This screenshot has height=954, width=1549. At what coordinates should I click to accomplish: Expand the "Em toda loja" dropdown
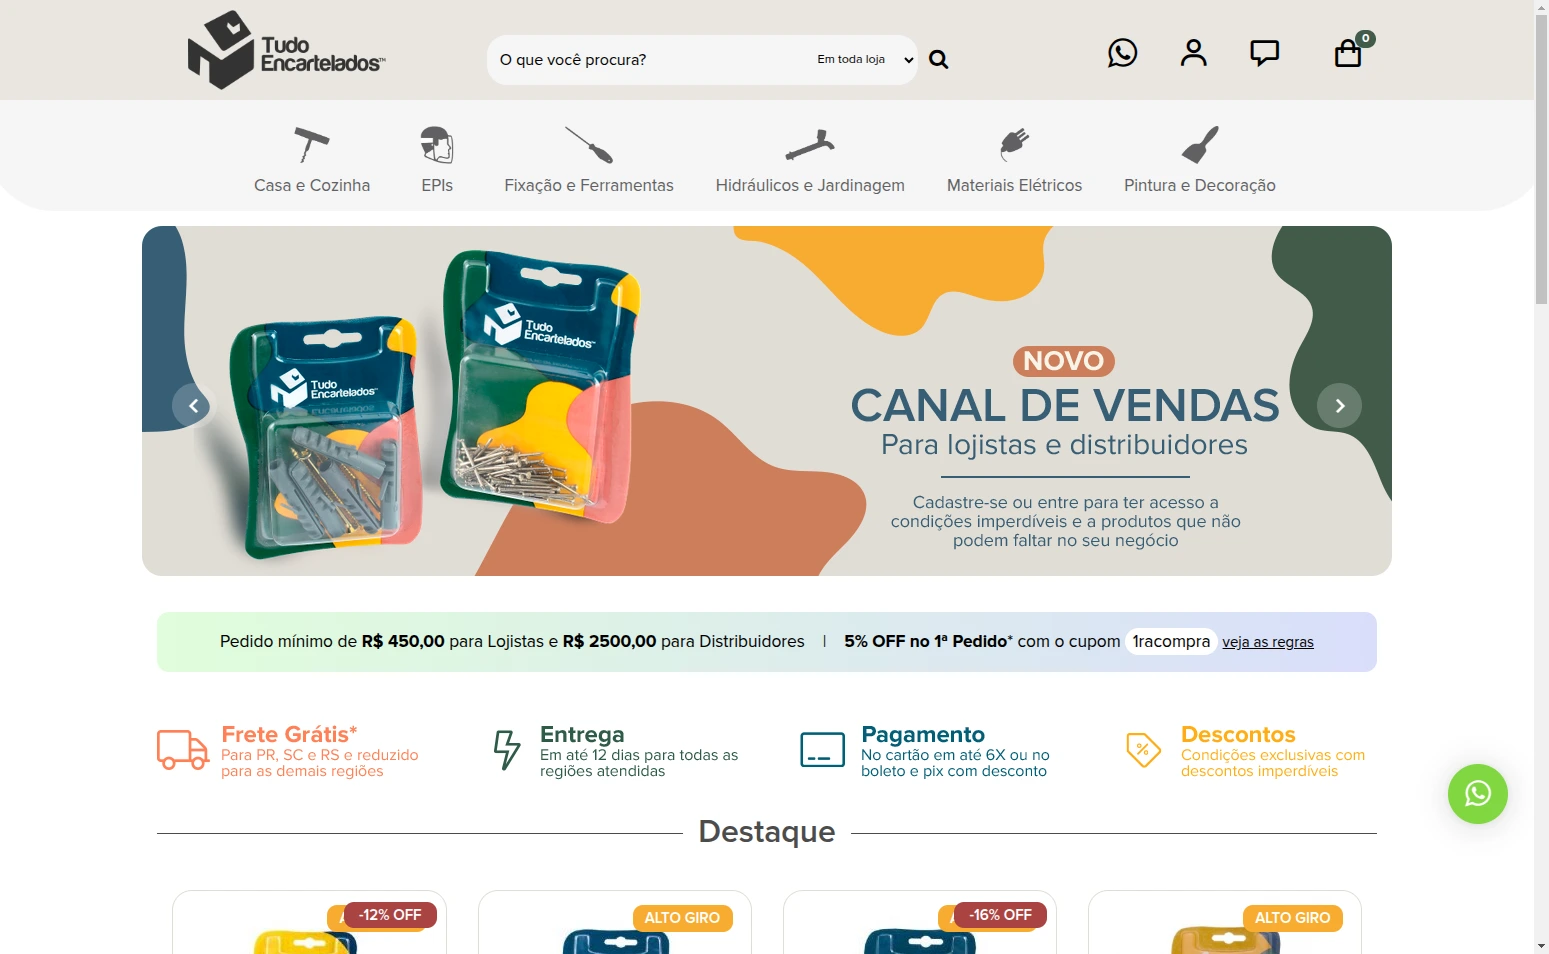(864, 60)
